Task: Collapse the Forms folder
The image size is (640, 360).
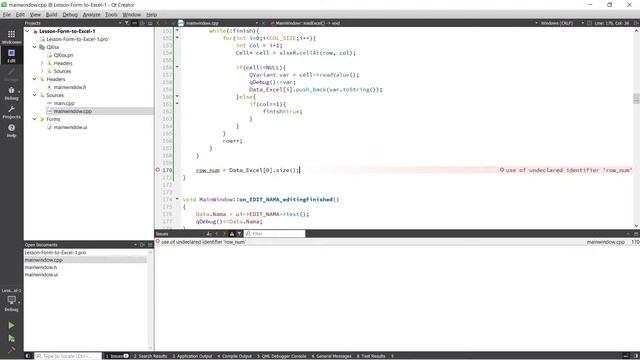Action: click(35, 119)
